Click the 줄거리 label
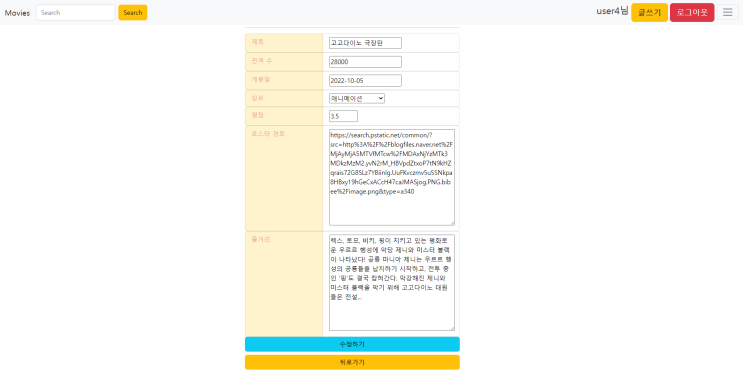The height and width of the screenshot is (372, 743). (x=261, y=239)
